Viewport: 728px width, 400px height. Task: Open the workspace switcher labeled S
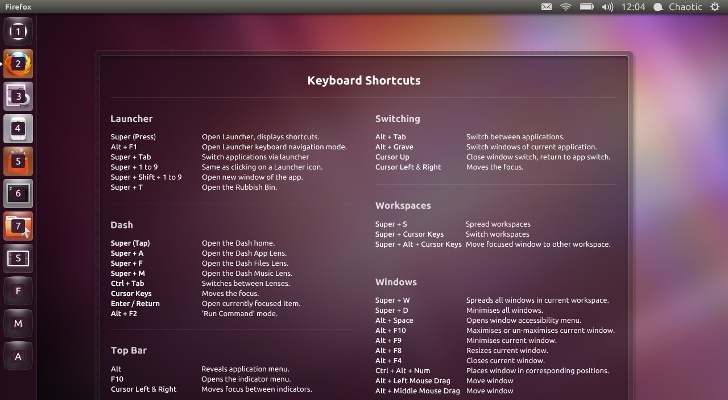click(x=18, y=259)
